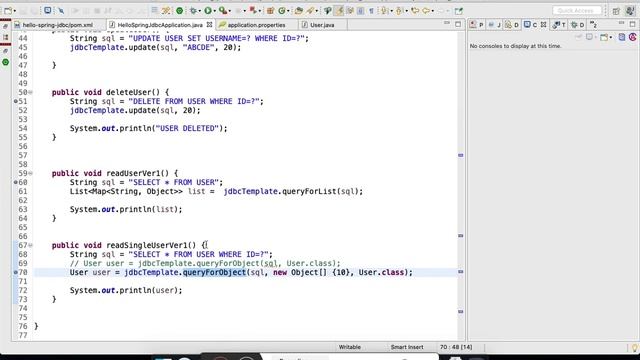Image resolution: width=640 pixels, height=360 pixels.
Task: Click the green icon in left sidebar
Action: pyautogui.click(x=5, y=62)
